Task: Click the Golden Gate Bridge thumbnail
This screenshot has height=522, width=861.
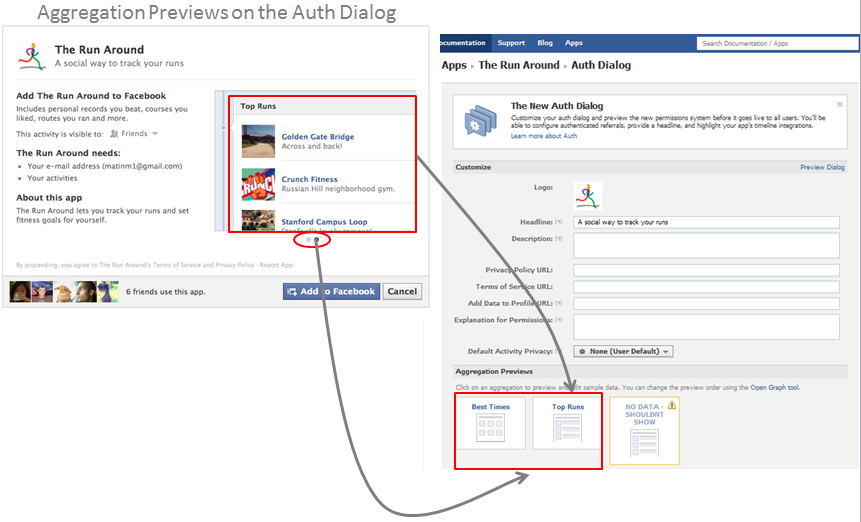Action: (258, 141)
